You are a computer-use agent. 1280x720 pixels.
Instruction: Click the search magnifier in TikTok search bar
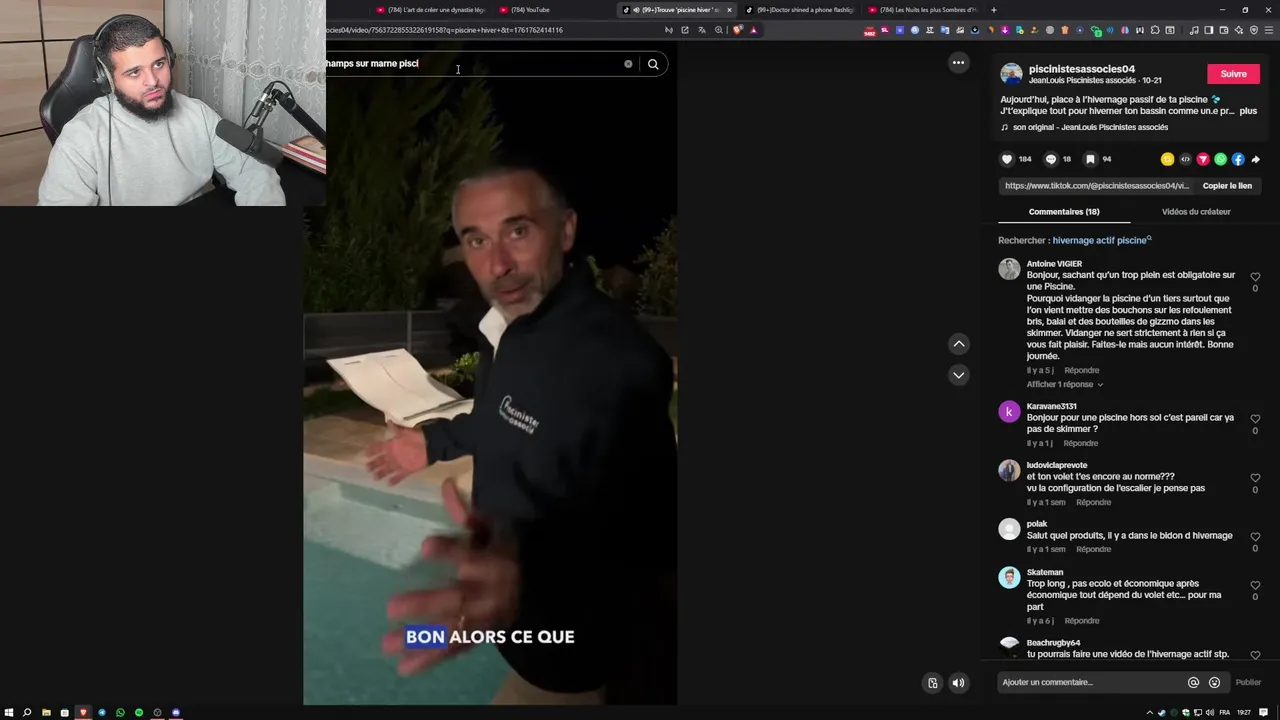(653, 64)
